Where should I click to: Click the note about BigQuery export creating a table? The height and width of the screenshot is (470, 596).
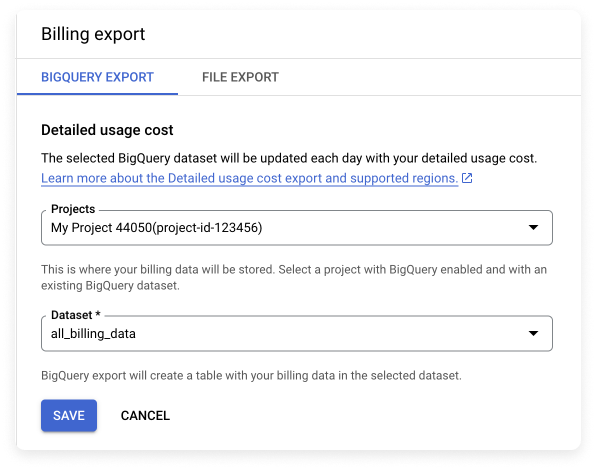(x=251, y=375)
